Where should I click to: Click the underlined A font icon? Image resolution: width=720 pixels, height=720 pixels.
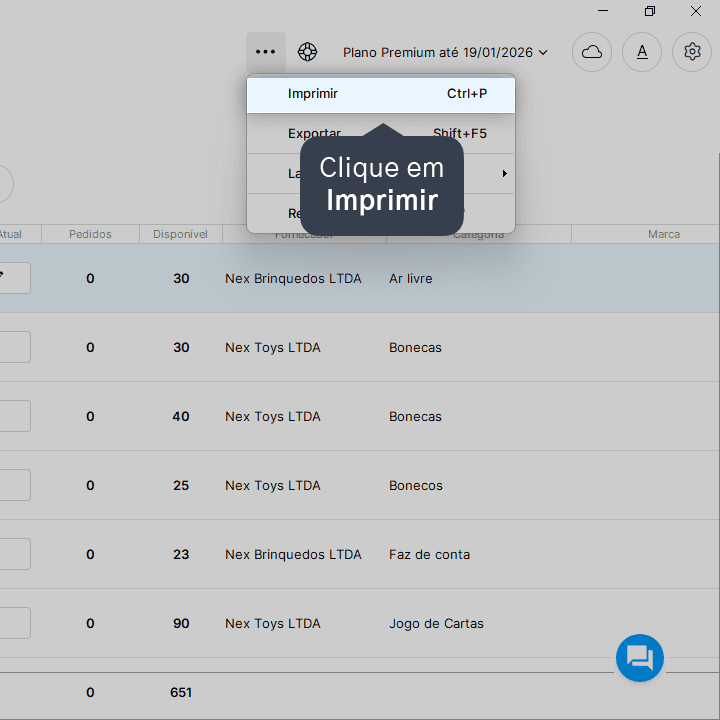(x=641, y=52)
